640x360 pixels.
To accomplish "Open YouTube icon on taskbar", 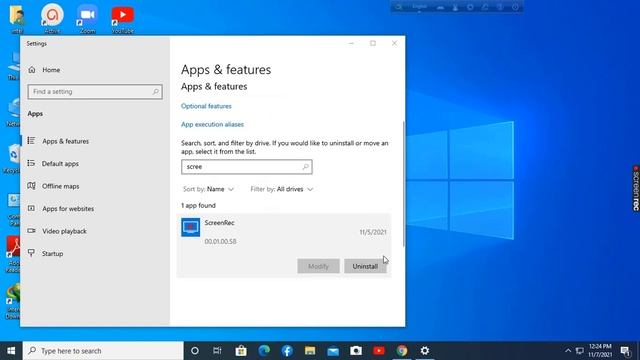I will (x=379, y=351).
